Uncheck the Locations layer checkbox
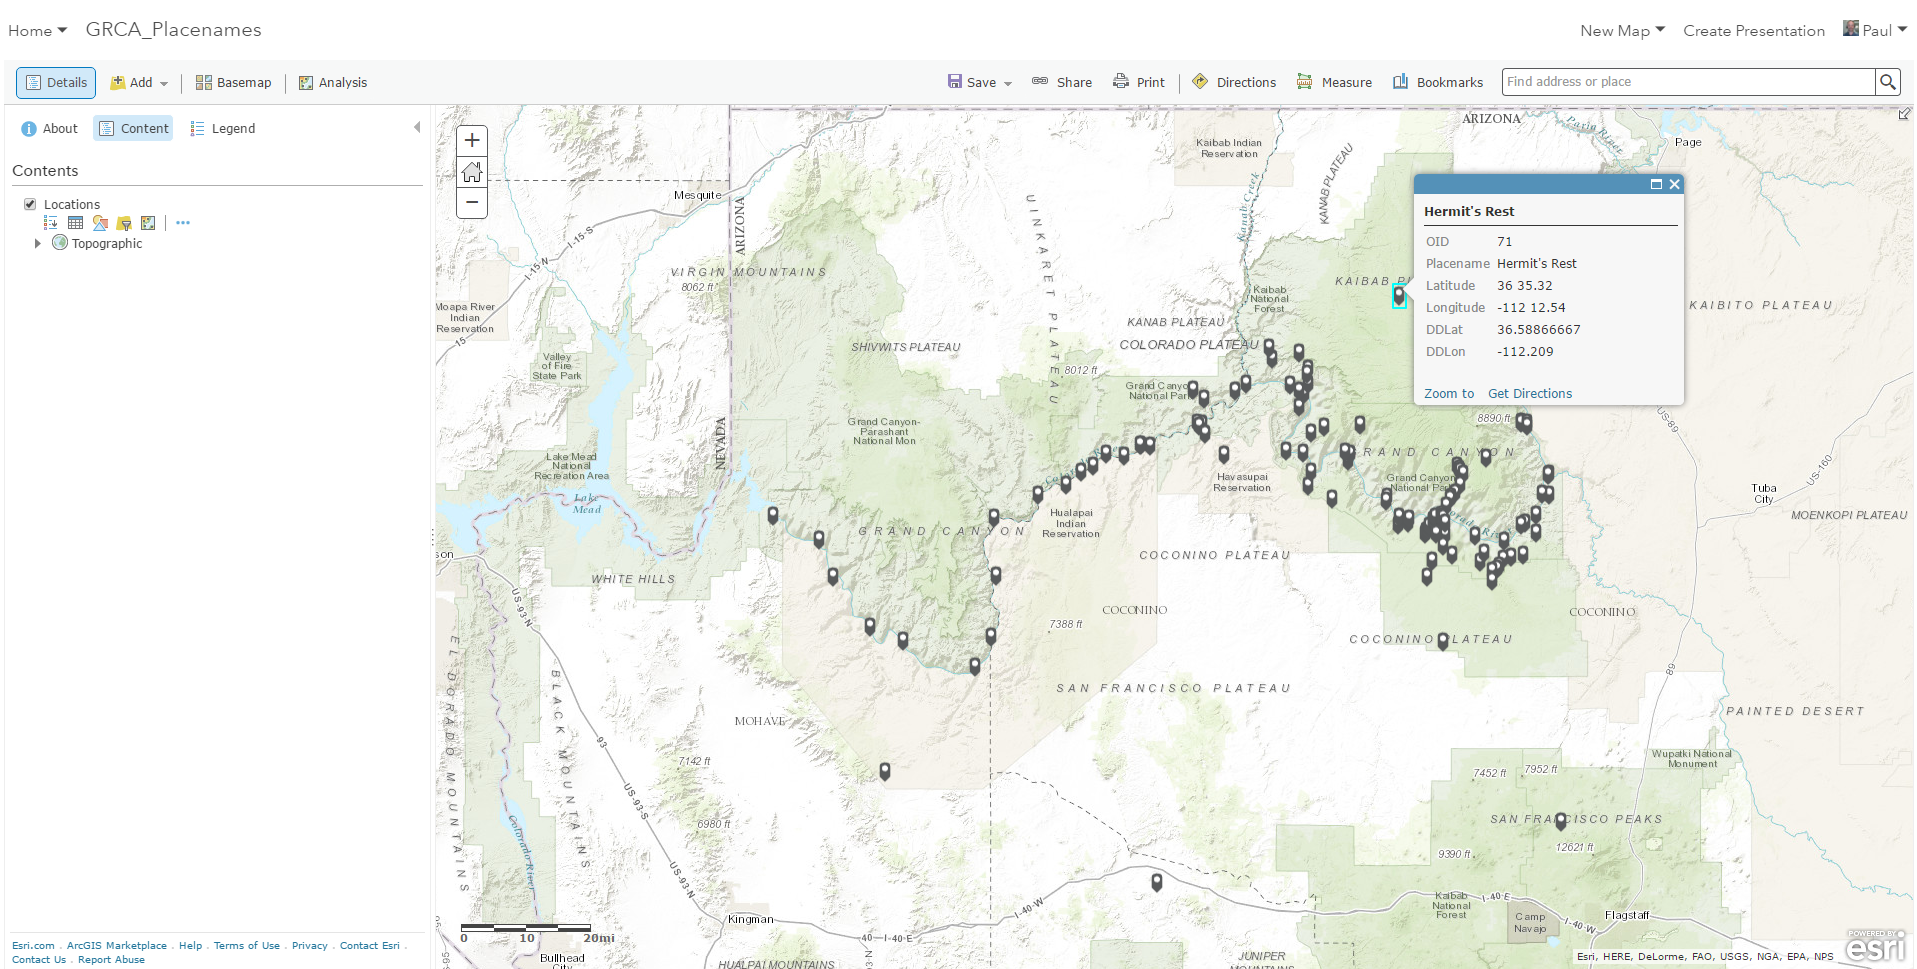The width and height of the screenshot is (1917, 969). 30,204
